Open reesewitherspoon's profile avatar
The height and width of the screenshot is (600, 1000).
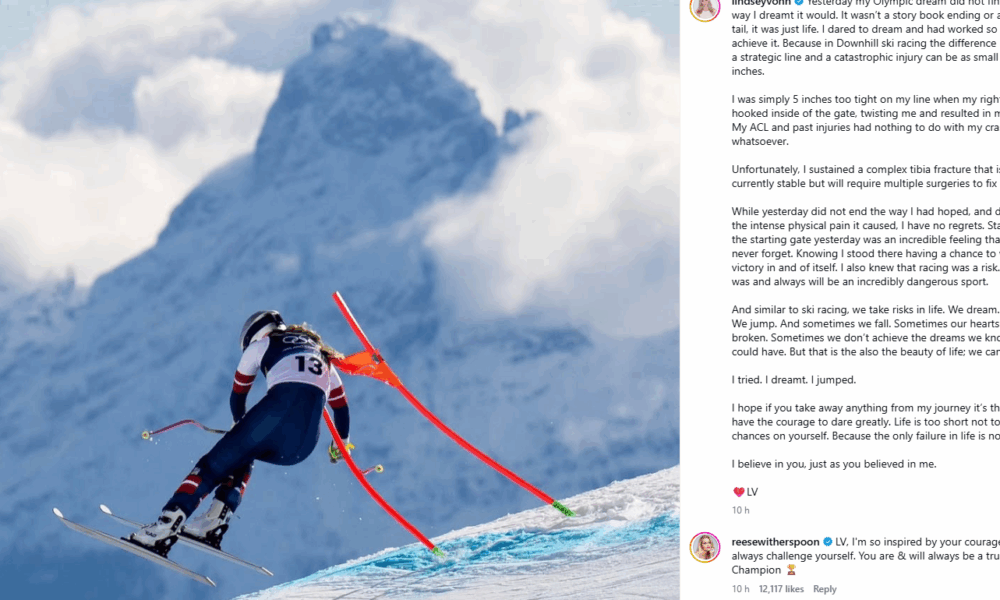[705, 547]
